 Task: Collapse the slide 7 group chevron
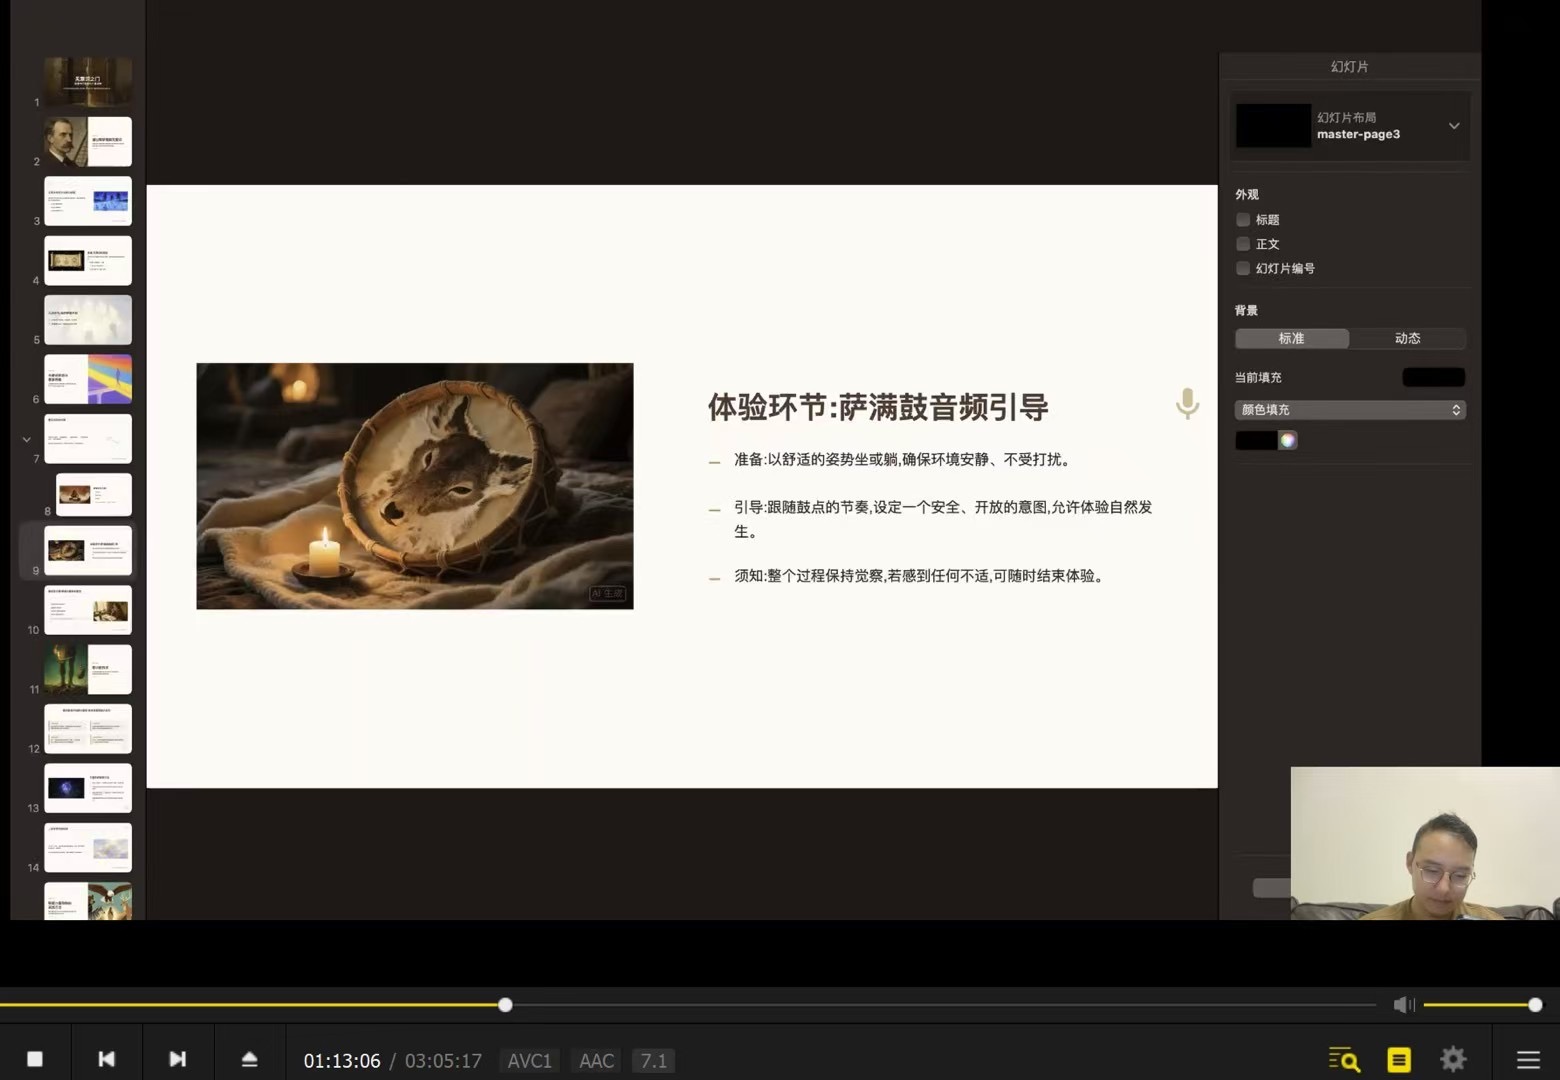27,439
